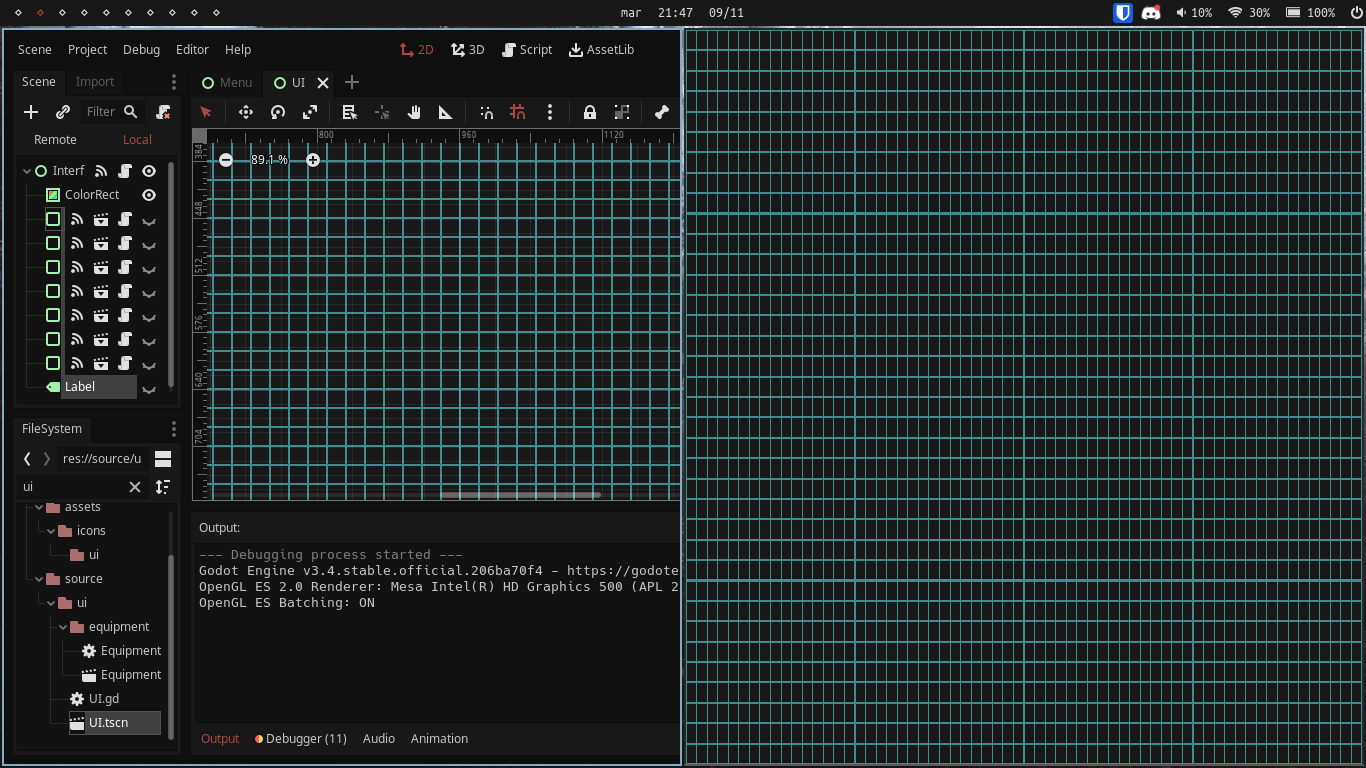
Task: Collapse the equipment folder
Action: click(x=63, y=627)
